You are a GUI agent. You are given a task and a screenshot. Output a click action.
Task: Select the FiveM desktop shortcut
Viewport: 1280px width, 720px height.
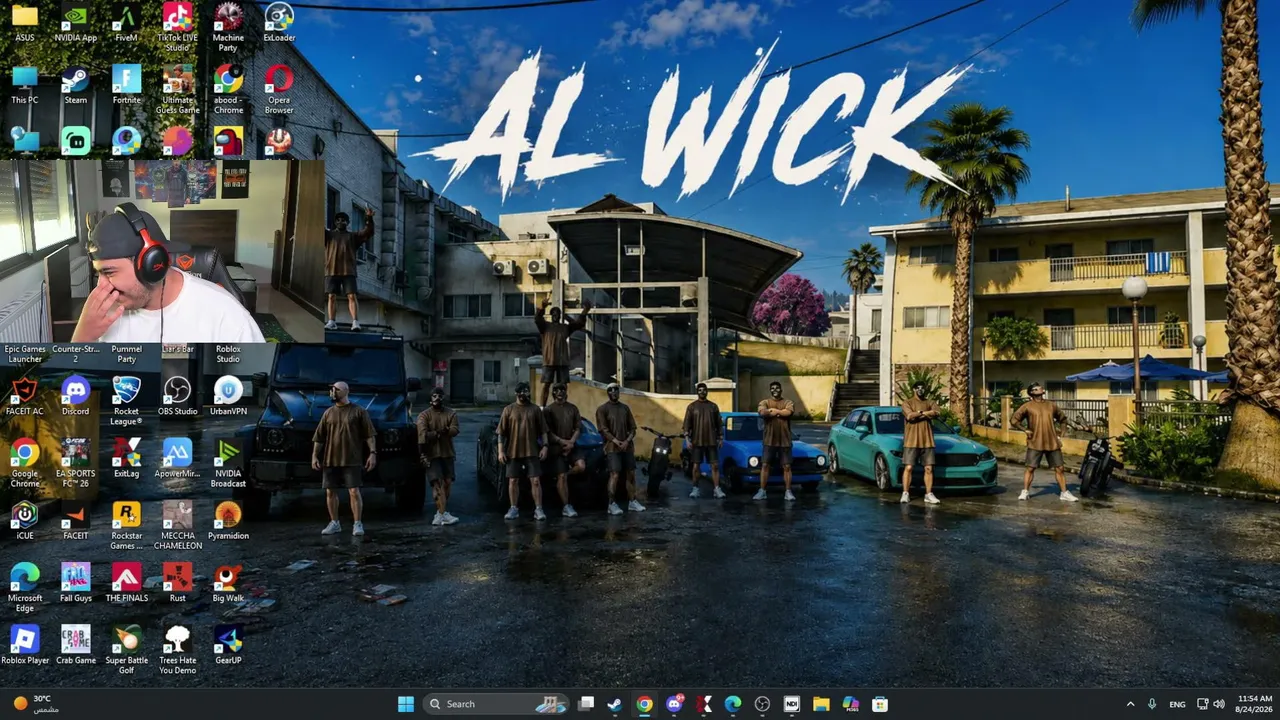pyautogui.click(x=126, y=24)
